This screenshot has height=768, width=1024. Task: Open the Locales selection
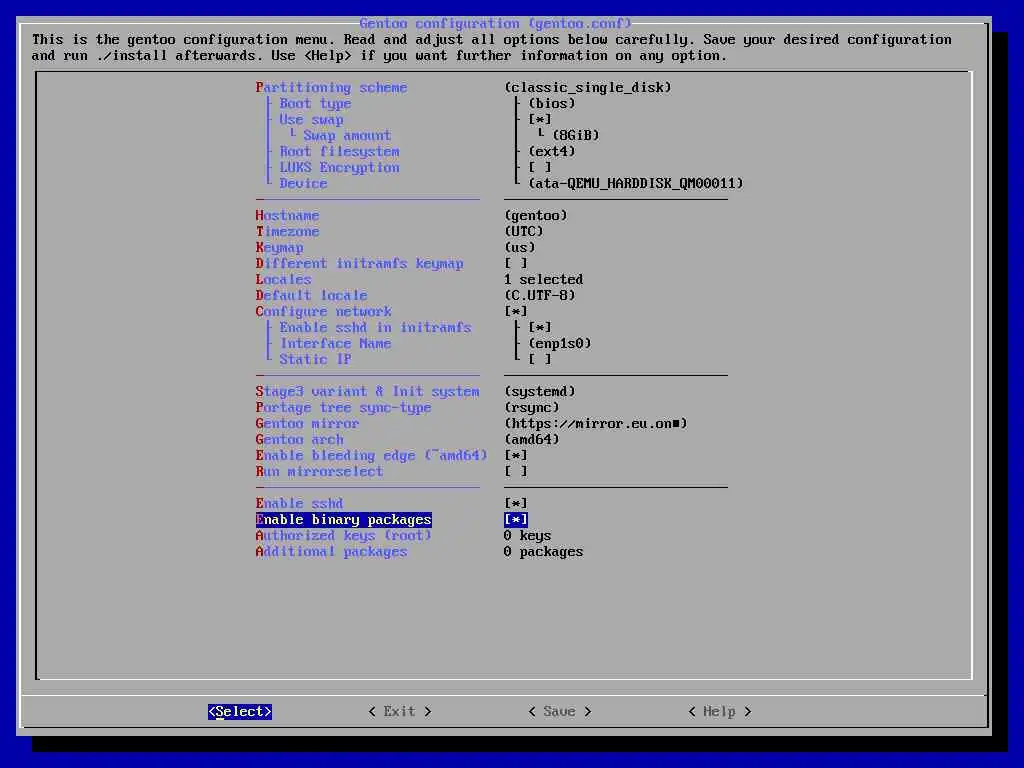pyautogui.click(x=283, y=280)
